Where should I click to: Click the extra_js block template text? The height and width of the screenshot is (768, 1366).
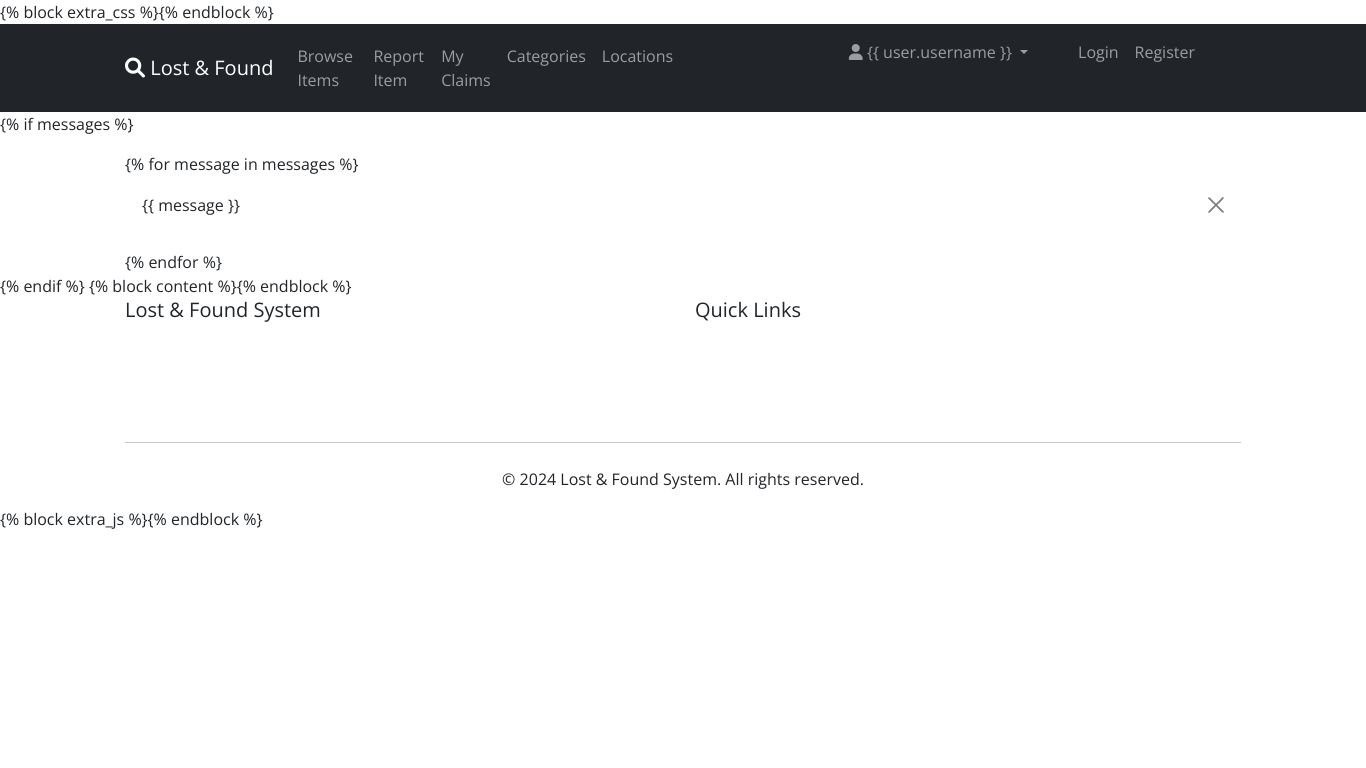(131, 519)
